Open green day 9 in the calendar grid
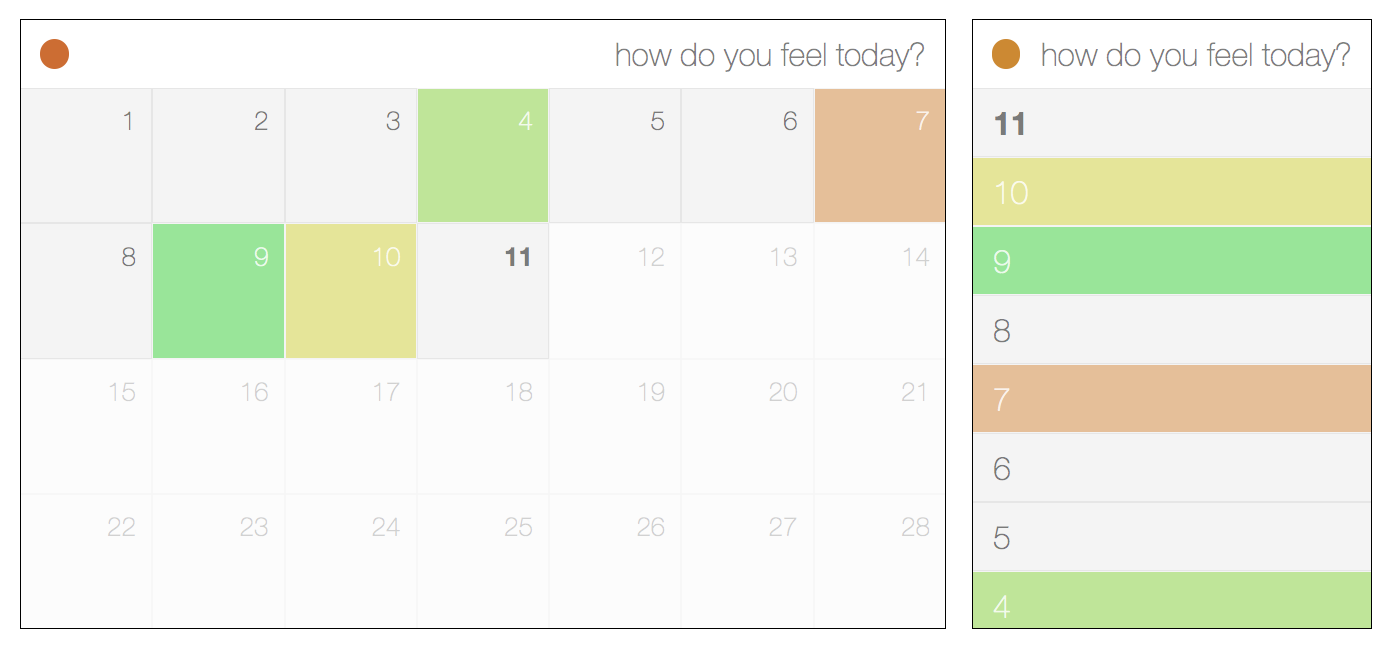Image resolution: width=1392 pixels, height=651 pixels. 219,291
